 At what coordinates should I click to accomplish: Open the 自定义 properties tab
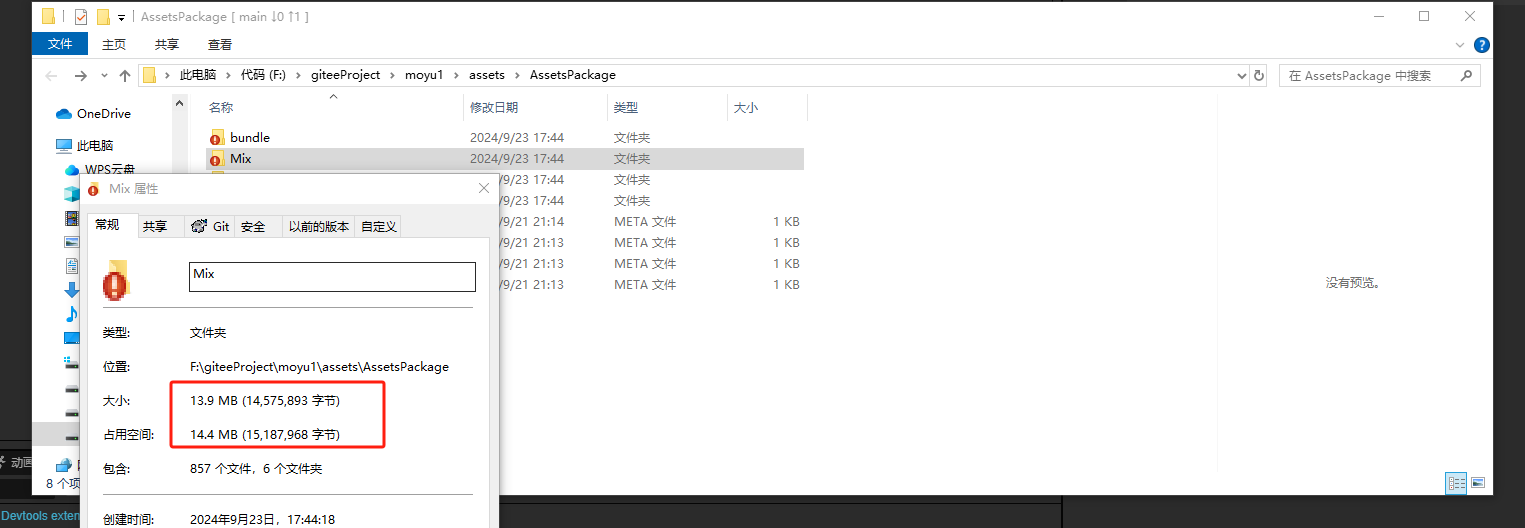click(x=379, y=227)
